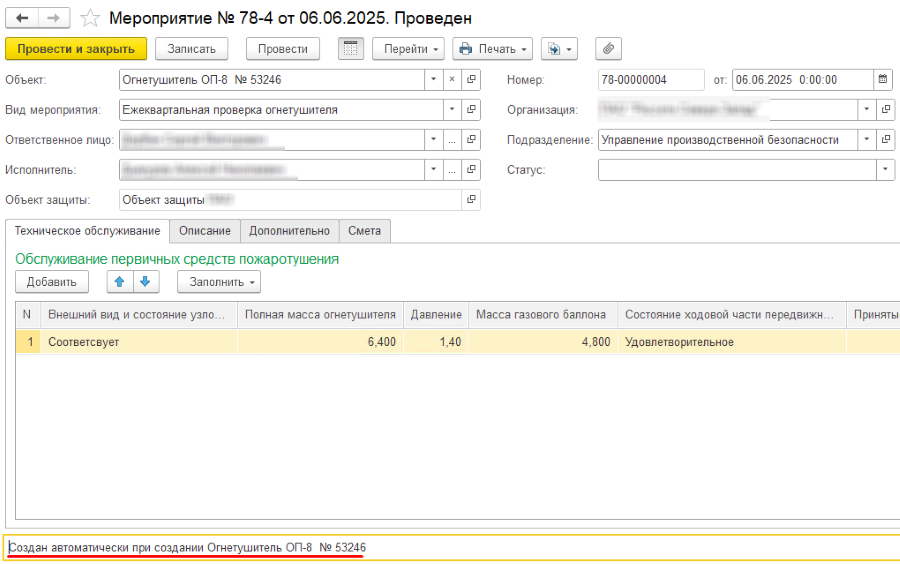Clear the Объект field with the x button

point(452,80)
